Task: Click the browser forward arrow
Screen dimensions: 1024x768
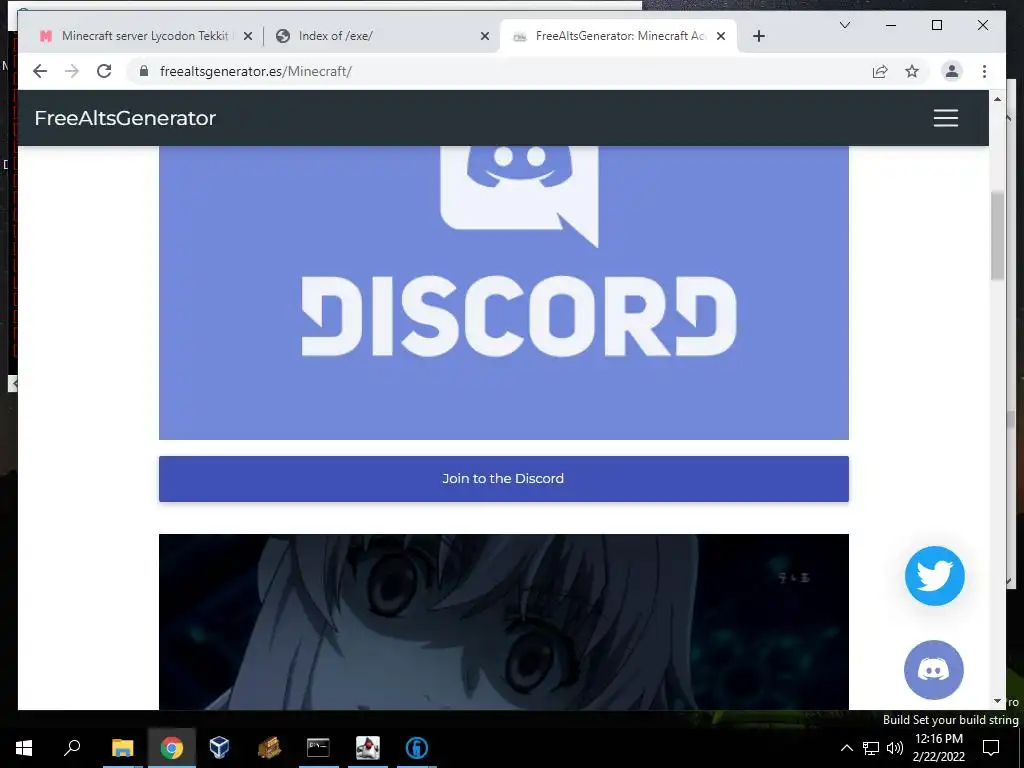Action: (72, 71)
